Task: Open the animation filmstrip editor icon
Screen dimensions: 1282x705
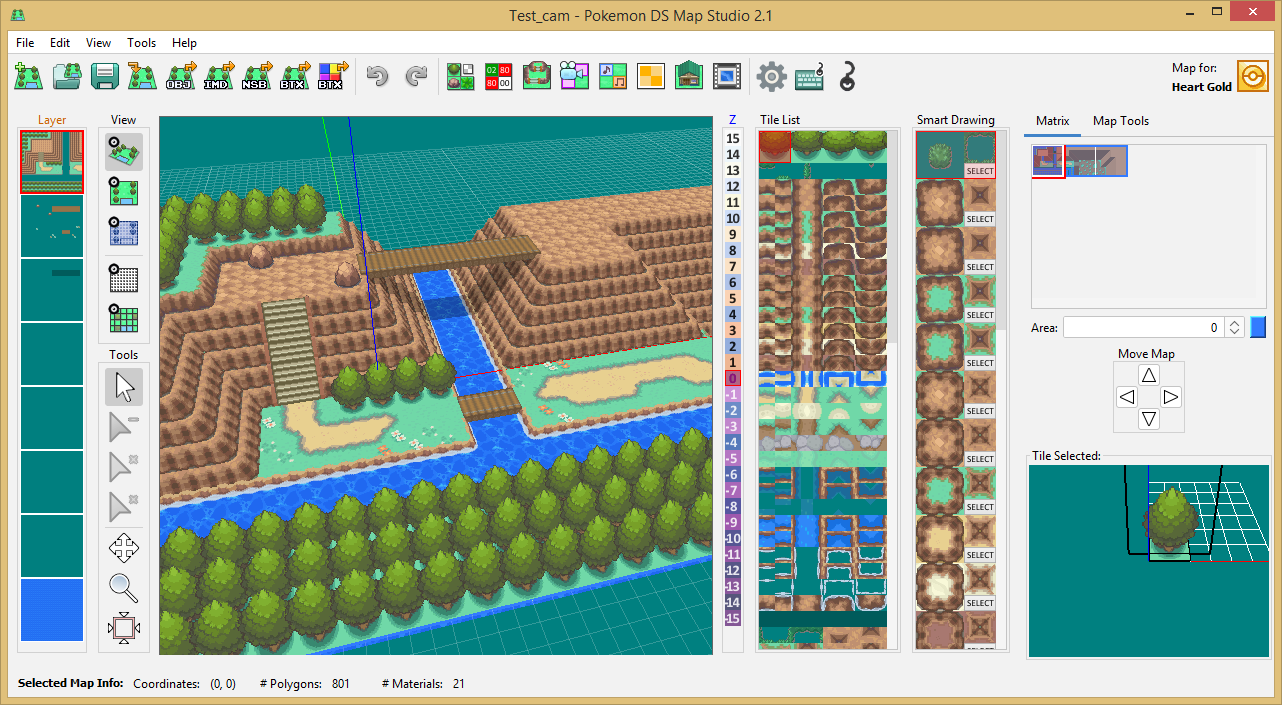Action: tap(727, 76)
